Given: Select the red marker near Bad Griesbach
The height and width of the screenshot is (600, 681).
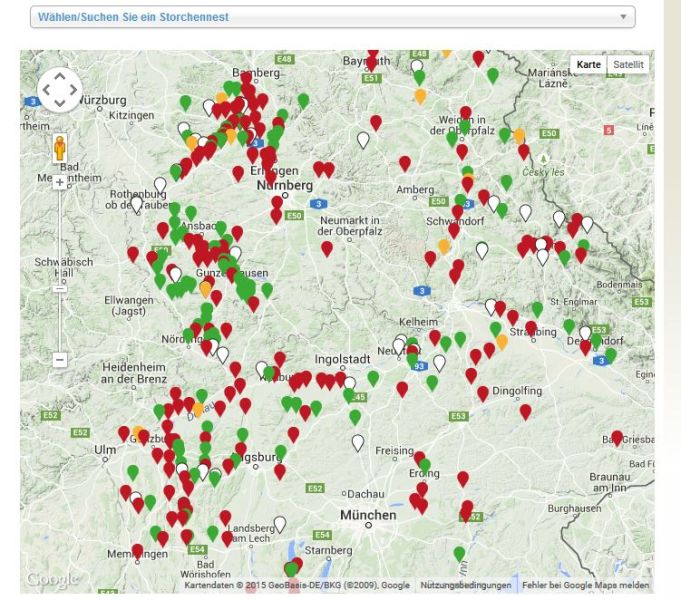Looking at the screenshot, I should 617,437.
